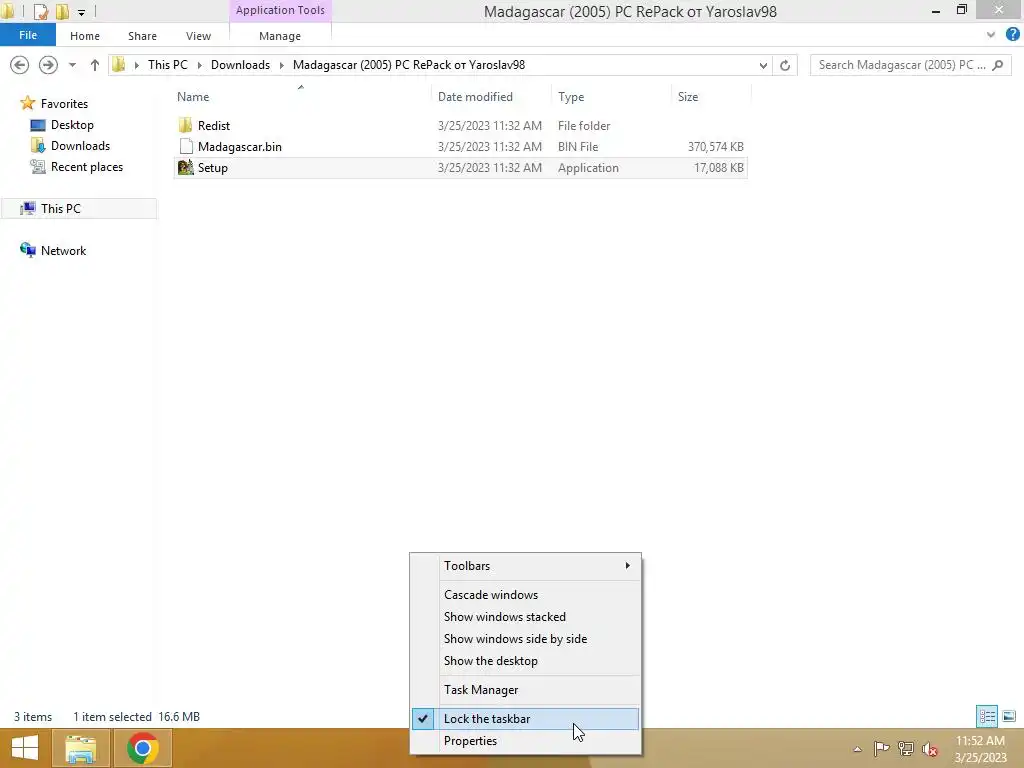This screenshot has height=768, width=1024.
Task: Go back with the Back arrow button
Action: click(20, 65)
